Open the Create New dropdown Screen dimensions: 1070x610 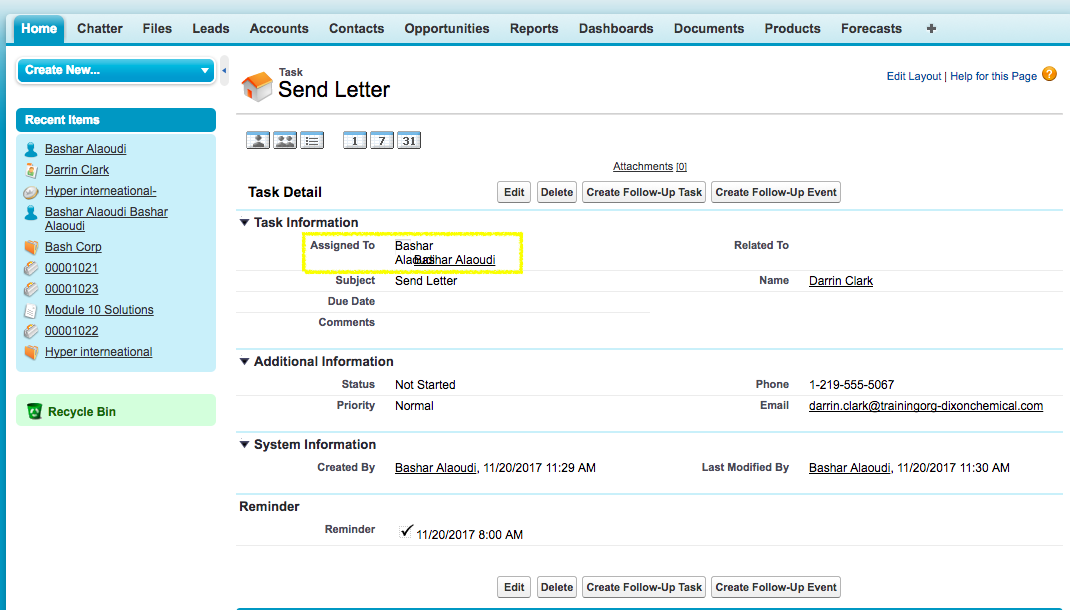tap(116, 71)
